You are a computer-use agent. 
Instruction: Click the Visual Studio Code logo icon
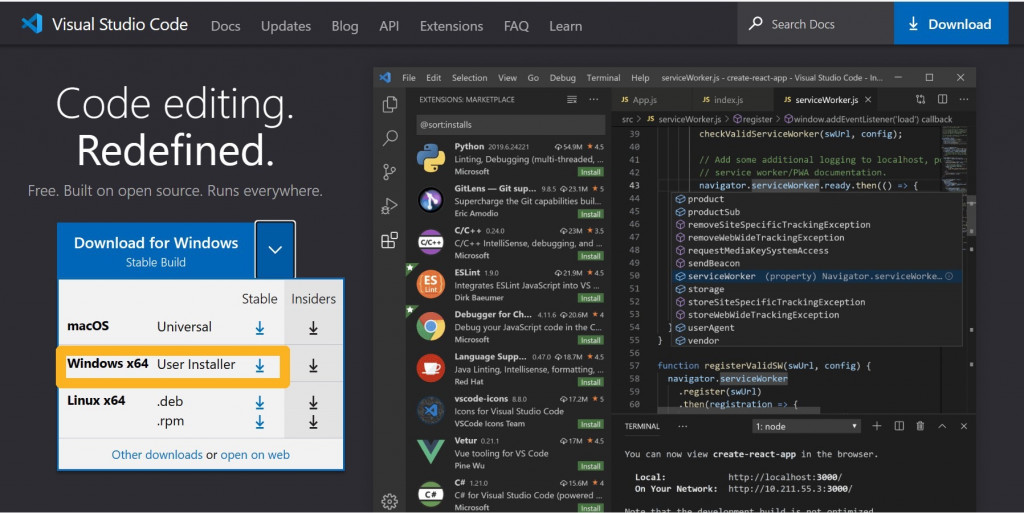pyautogui.click(x=32, y=24)
